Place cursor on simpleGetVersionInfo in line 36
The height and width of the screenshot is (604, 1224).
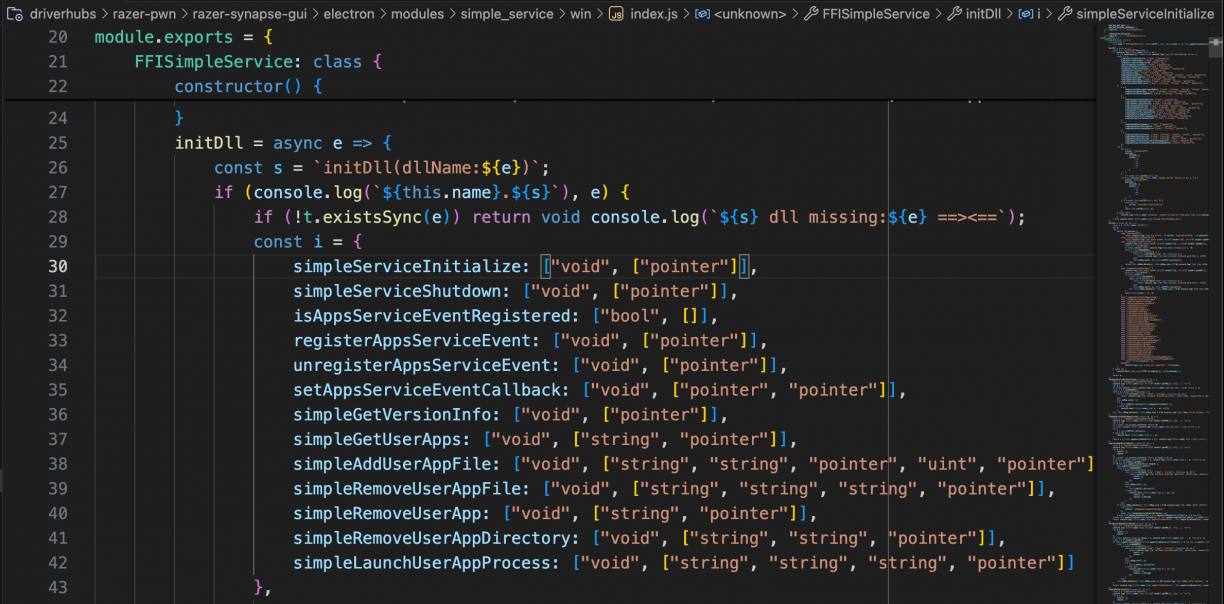point(395,414)
